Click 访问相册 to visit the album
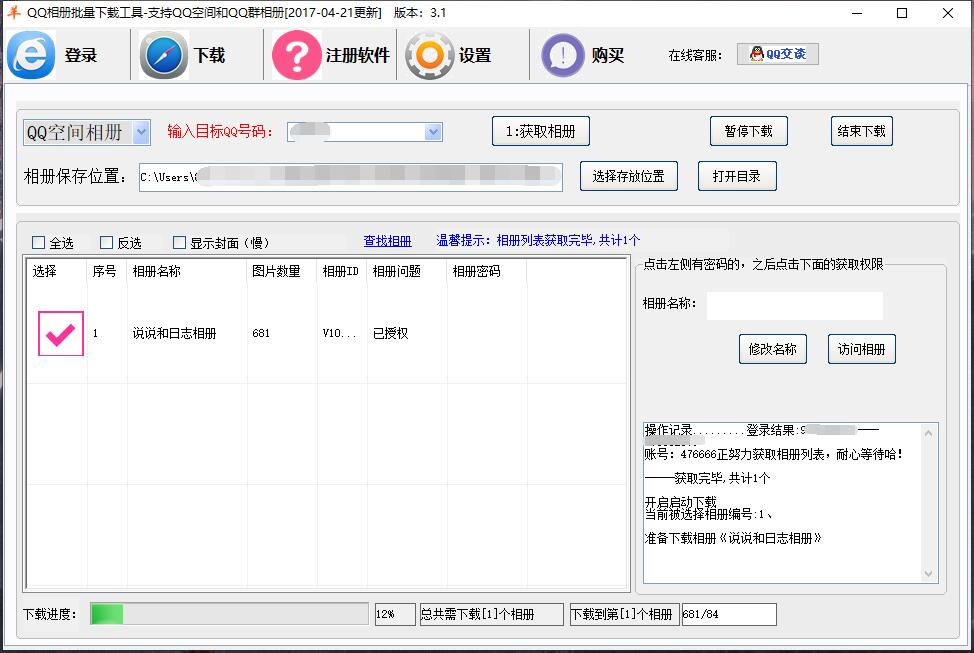The image size is (974, 653). [860, 348]
